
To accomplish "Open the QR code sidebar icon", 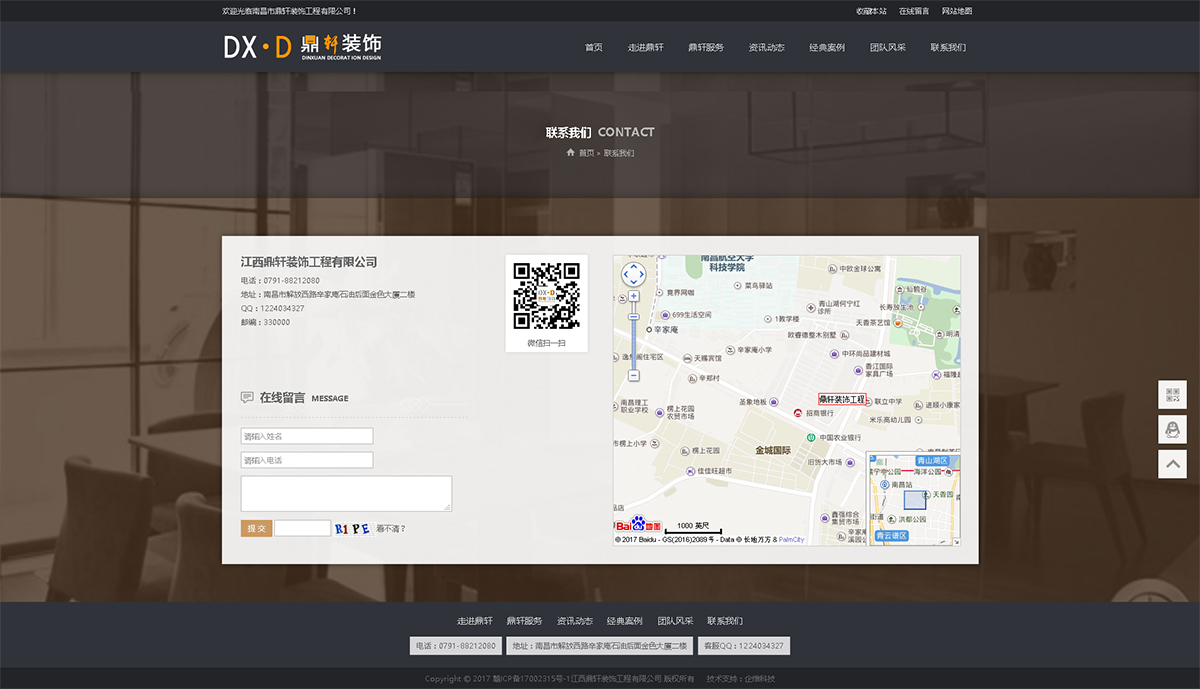I will pos(1172,394).
